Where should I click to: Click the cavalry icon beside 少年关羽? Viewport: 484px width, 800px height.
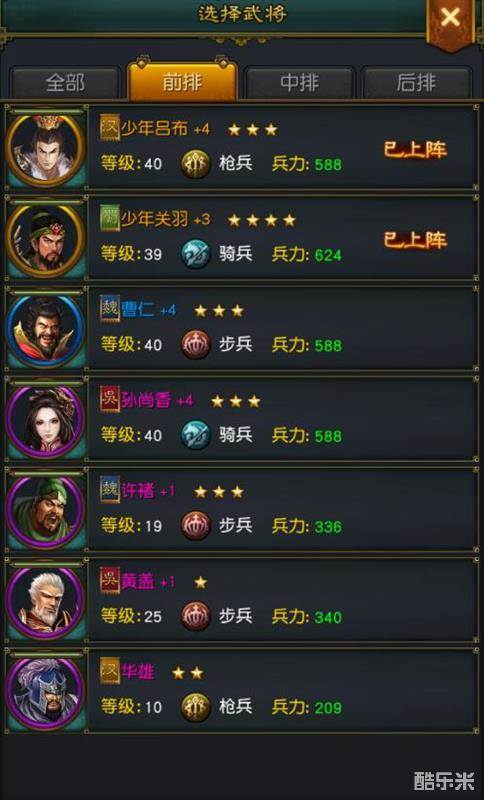click(x=196, y=254)
